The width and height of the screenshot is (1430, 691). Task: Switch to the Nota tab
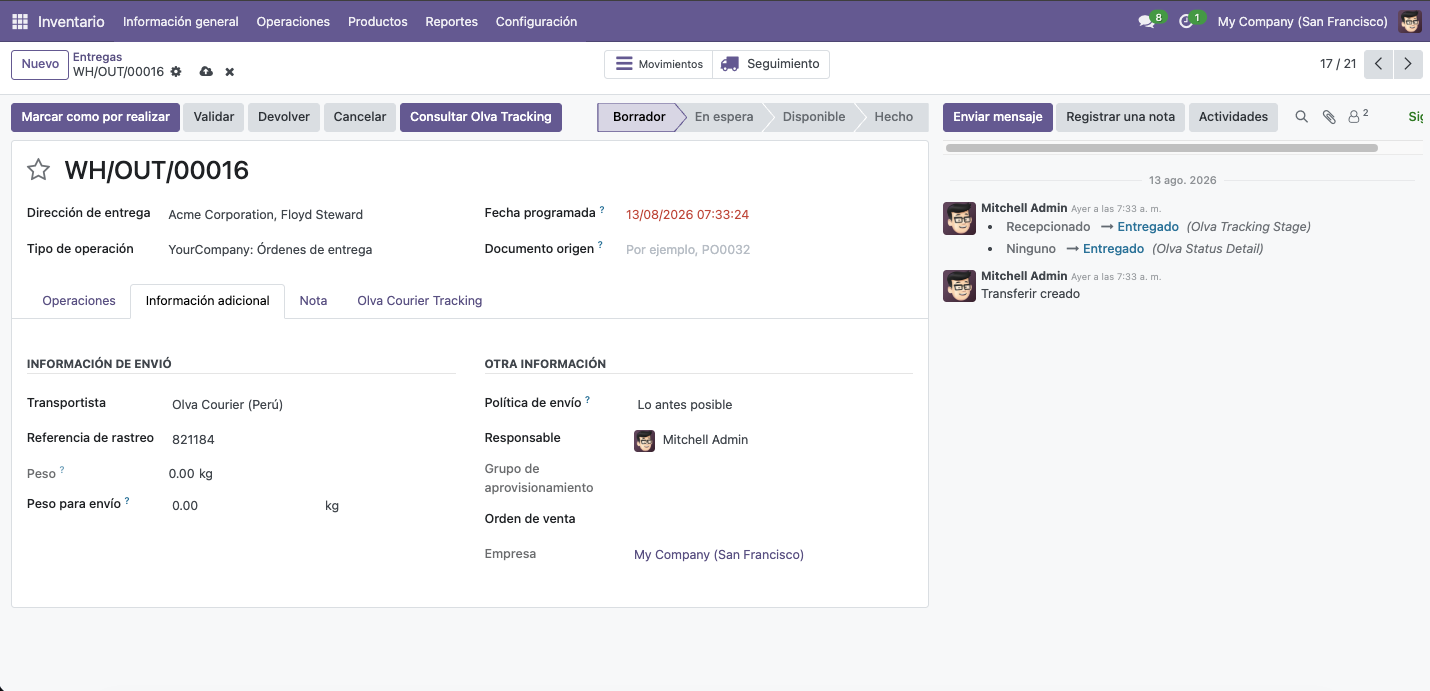coord(313,301)
